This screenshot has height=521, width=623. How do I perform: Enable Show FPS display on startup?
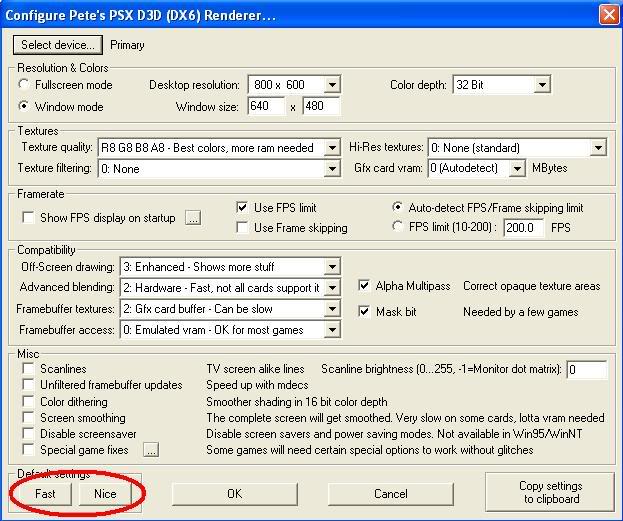[x=28, y=218]
